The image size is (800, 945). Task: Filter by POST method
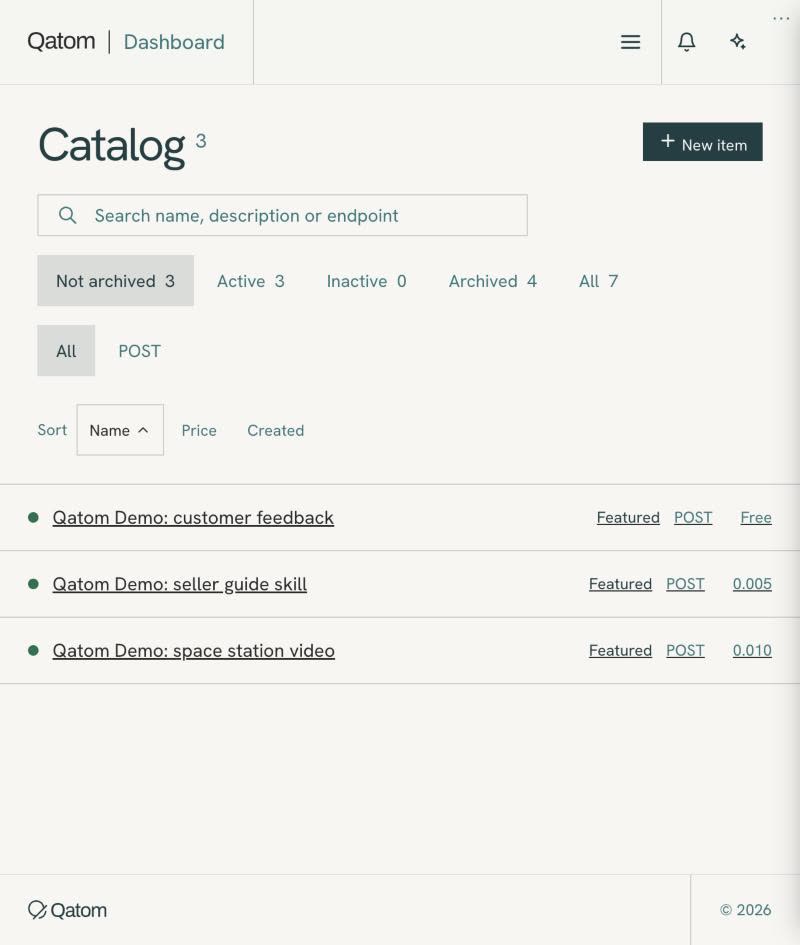click(x=139, y=351)
